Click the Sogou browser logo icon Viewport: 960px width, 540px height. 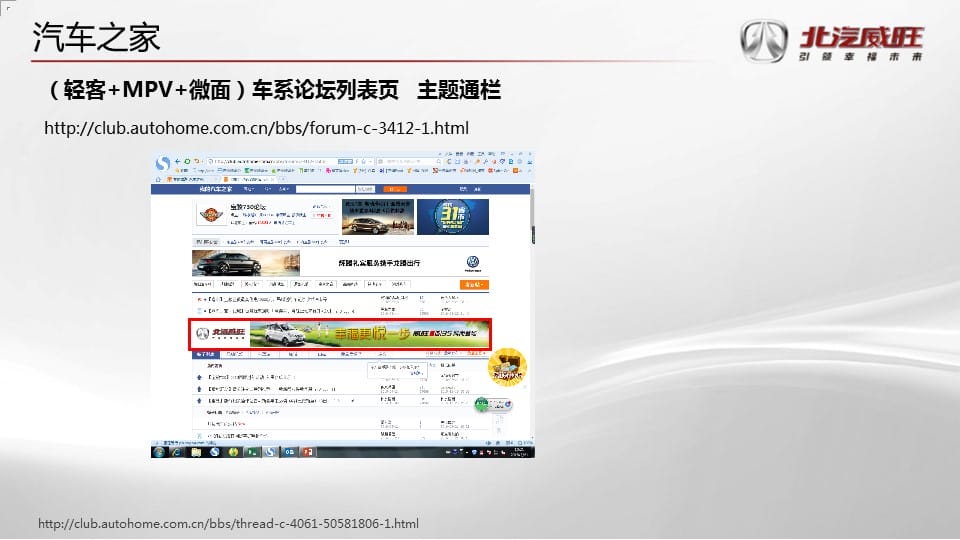pyautogui.click(x=162, y=162)
